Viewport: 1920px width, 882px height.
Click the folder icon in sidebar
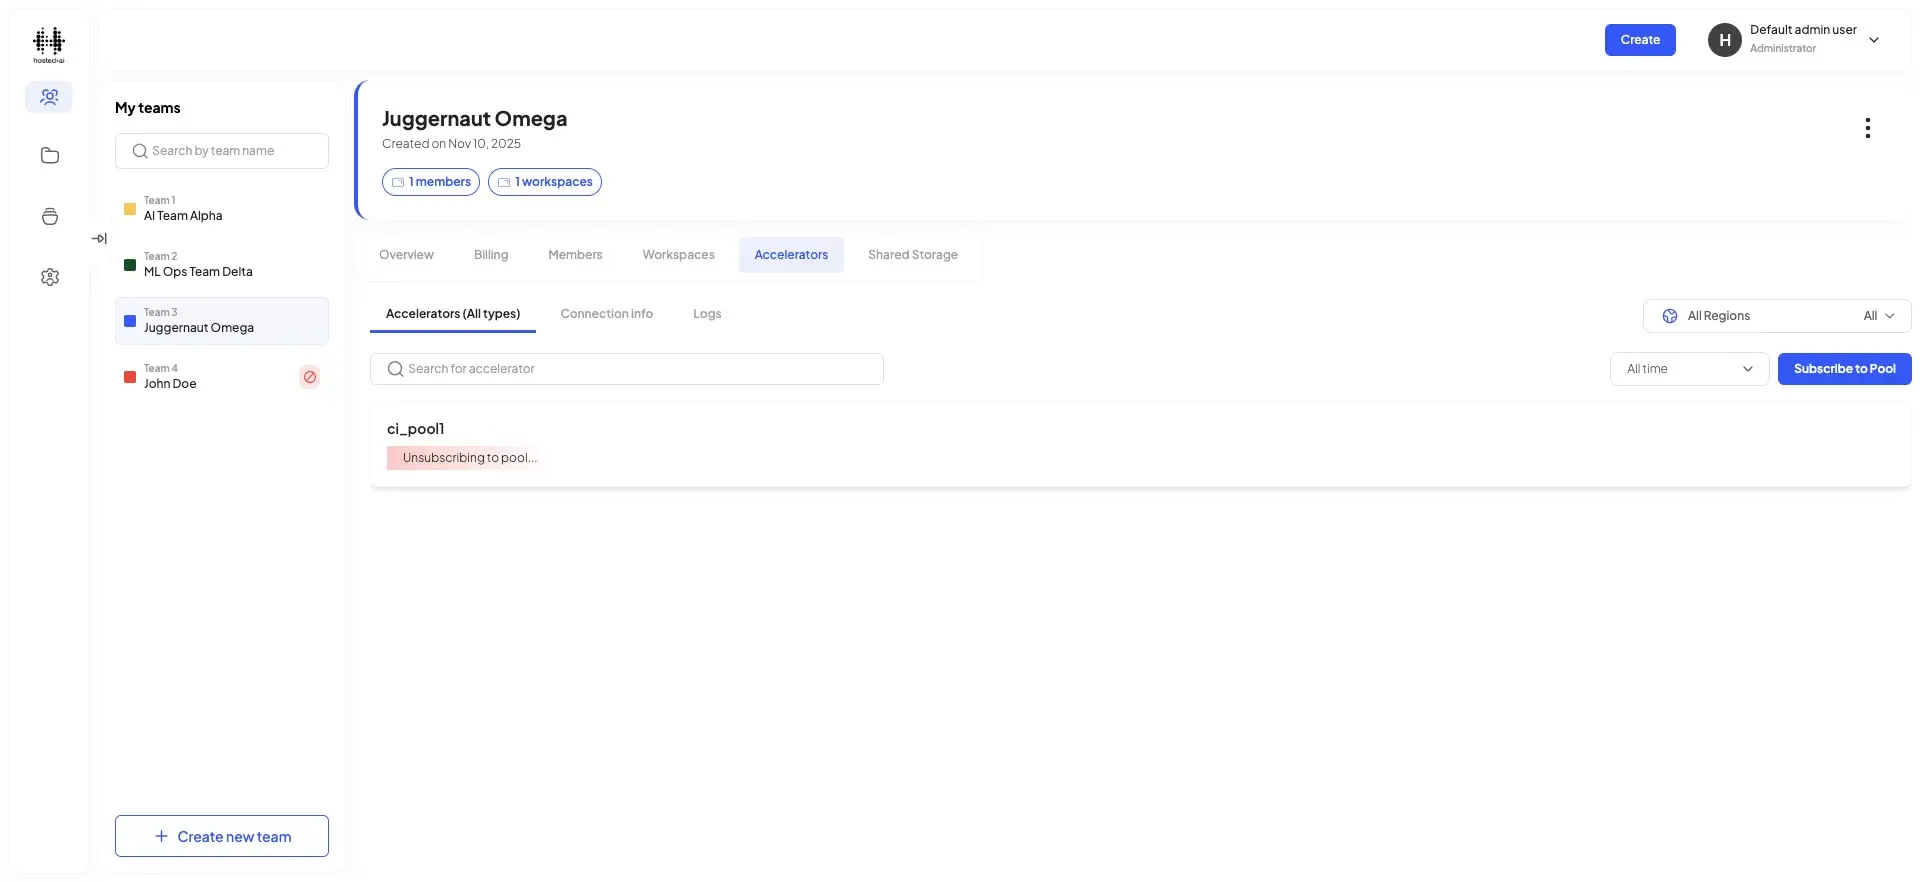tap(50, 156)
